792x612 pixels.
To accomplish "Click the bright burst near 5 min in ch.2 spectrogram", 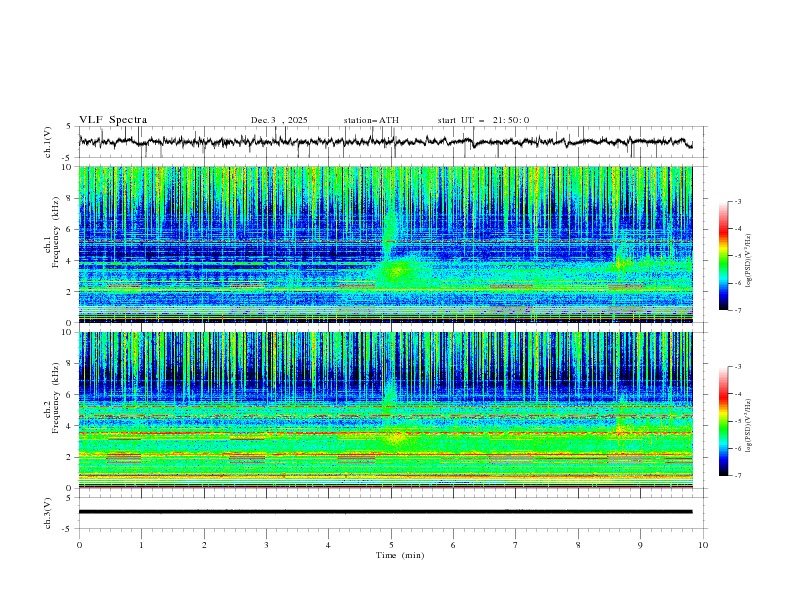I will [395, 437].
